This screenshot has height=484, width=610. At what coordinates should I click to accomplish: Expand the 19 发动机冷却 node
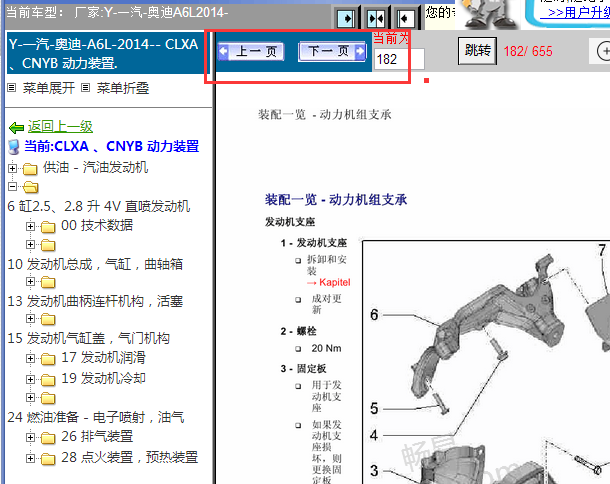(x=30, y=379)
